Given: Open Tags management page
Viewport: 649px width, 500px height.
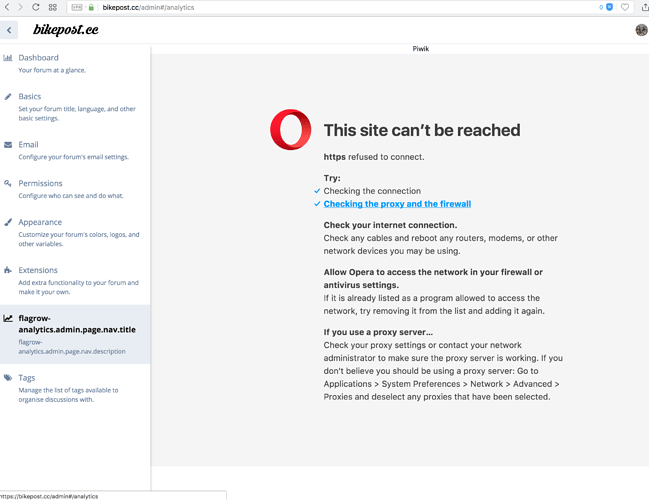Looking at the screenshot, I should (75, 388).
